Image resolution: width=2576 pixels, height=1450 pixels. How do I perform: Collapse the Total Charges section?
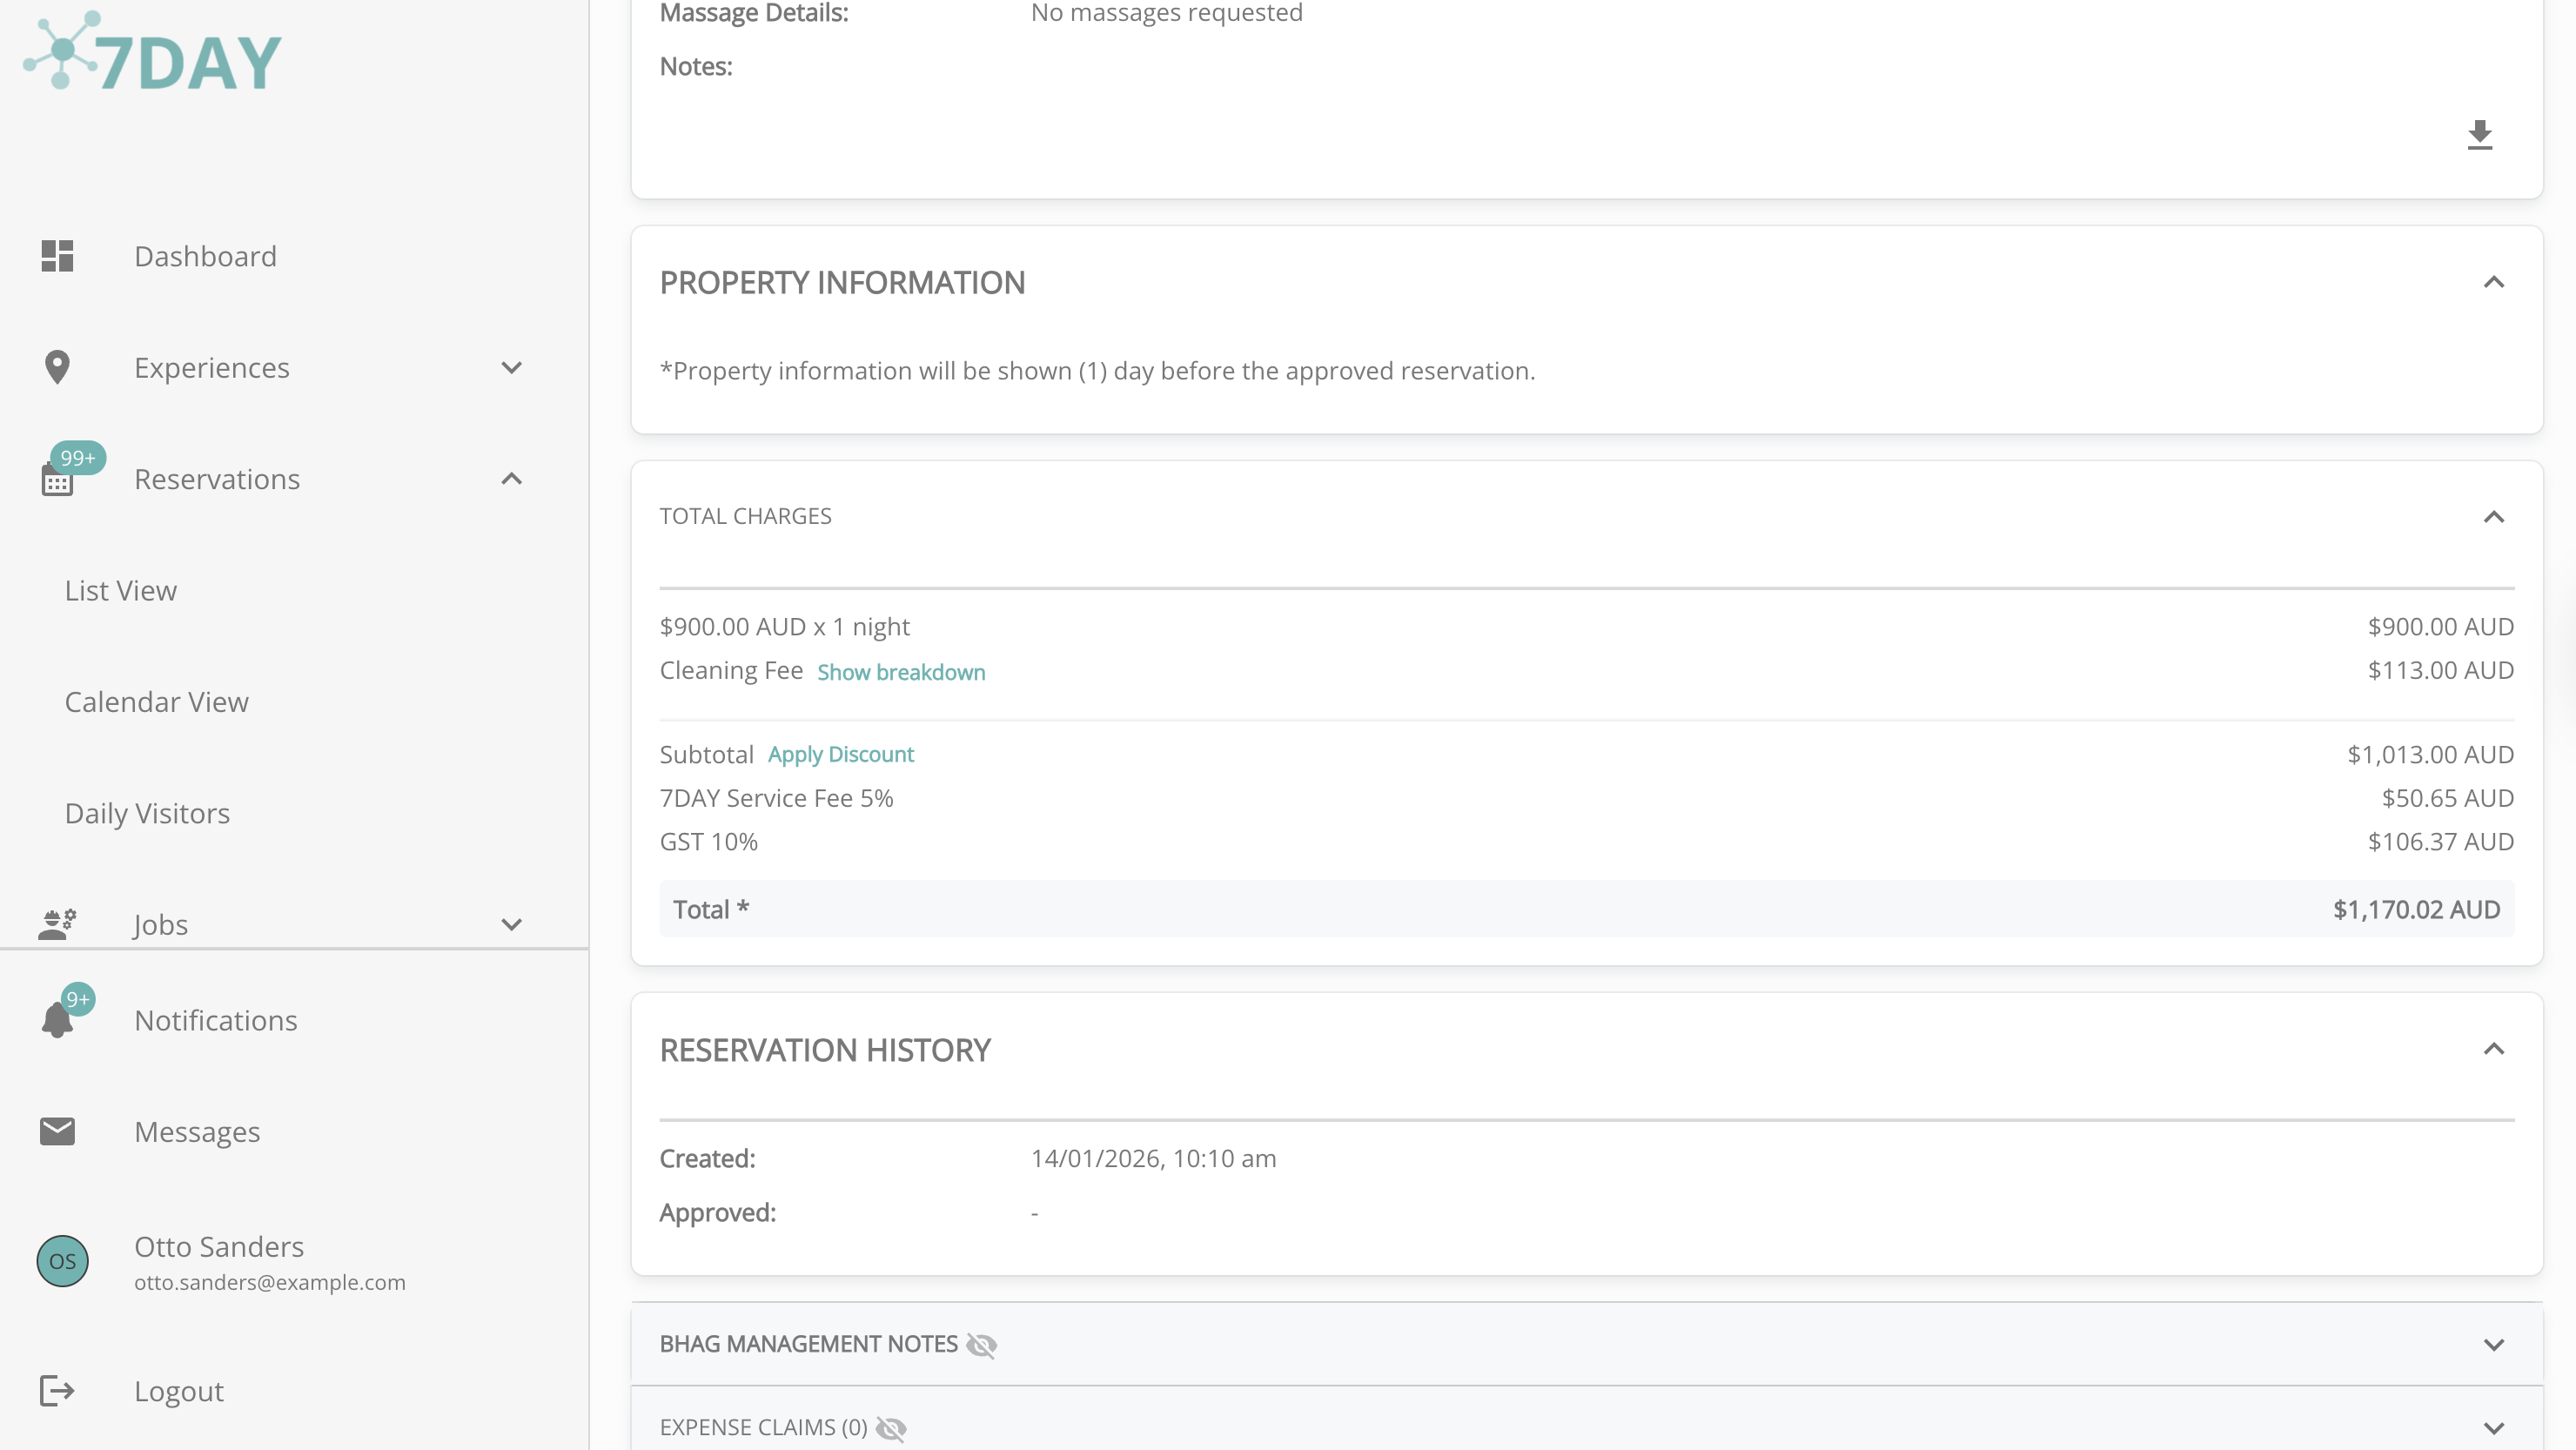2495,517
